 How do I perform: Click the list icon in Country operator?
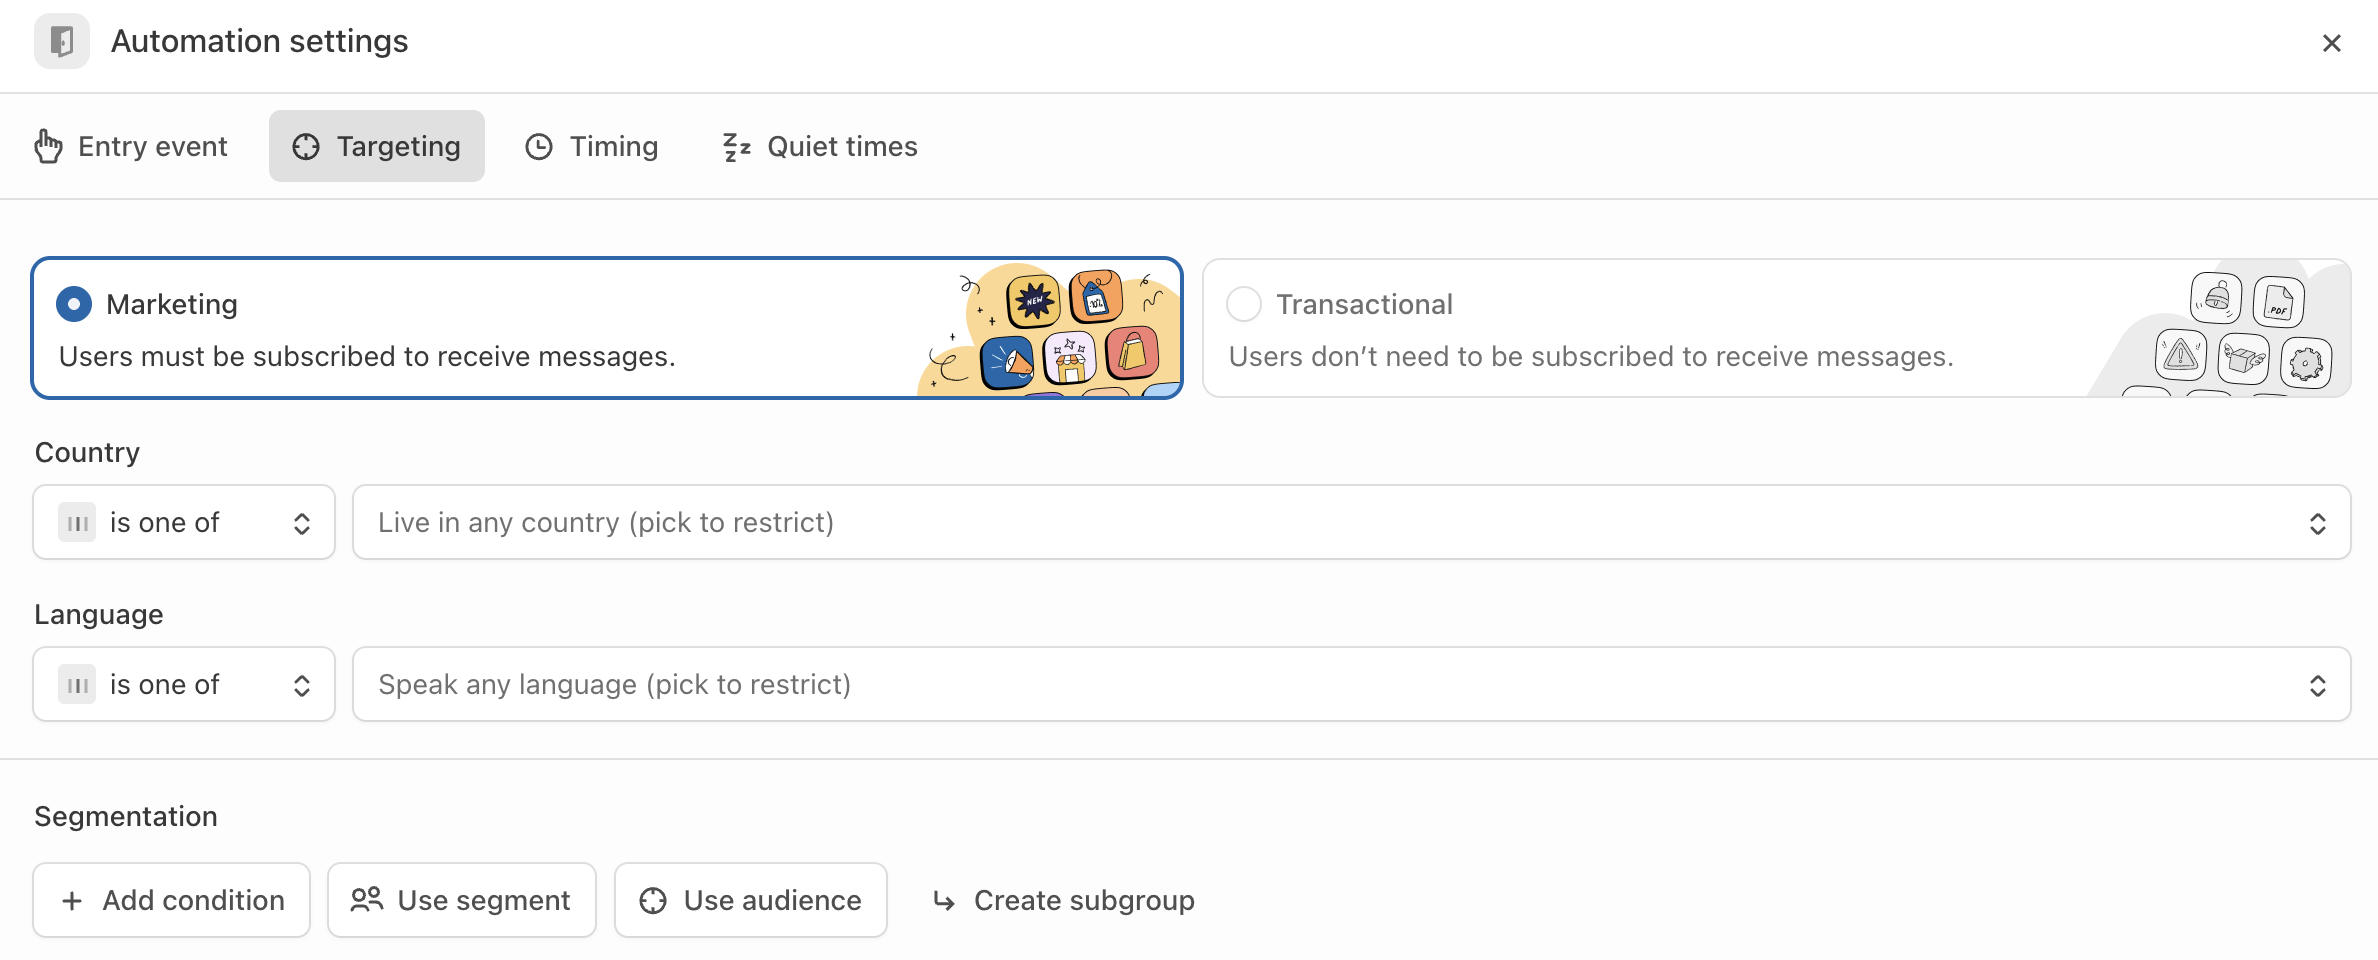77,523
